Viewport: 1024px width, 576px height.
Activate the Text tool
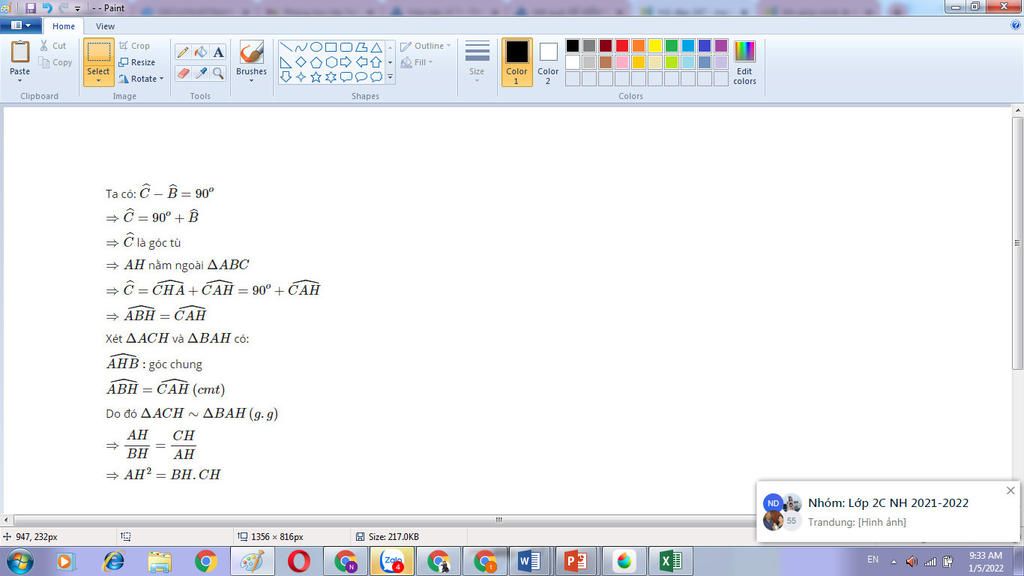(218, 52)
